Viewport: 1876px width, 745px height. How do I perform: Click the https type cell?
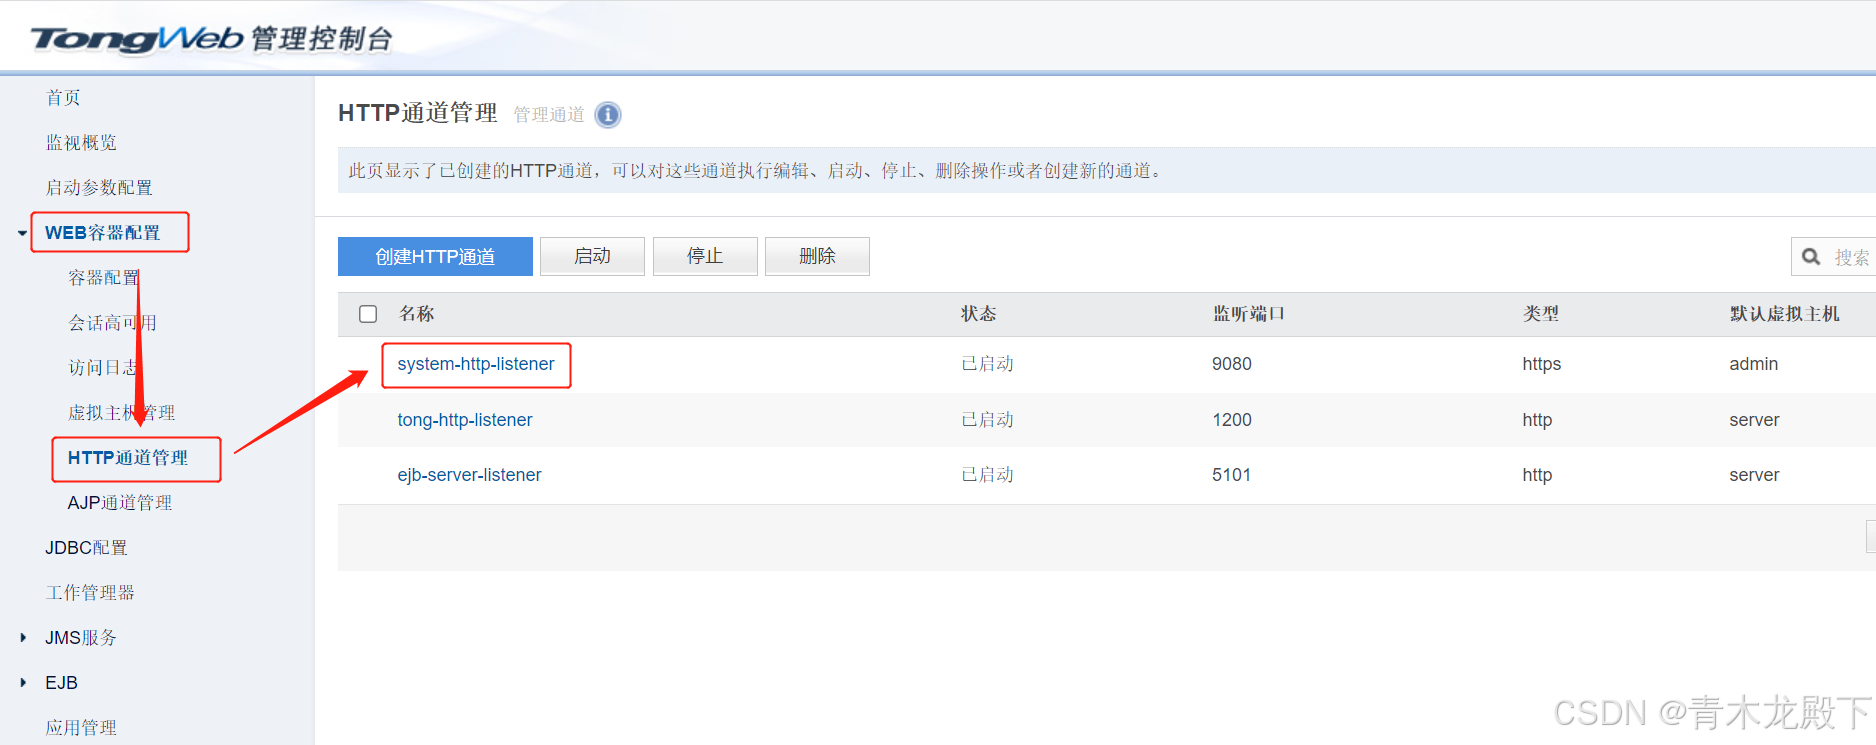1541,364
